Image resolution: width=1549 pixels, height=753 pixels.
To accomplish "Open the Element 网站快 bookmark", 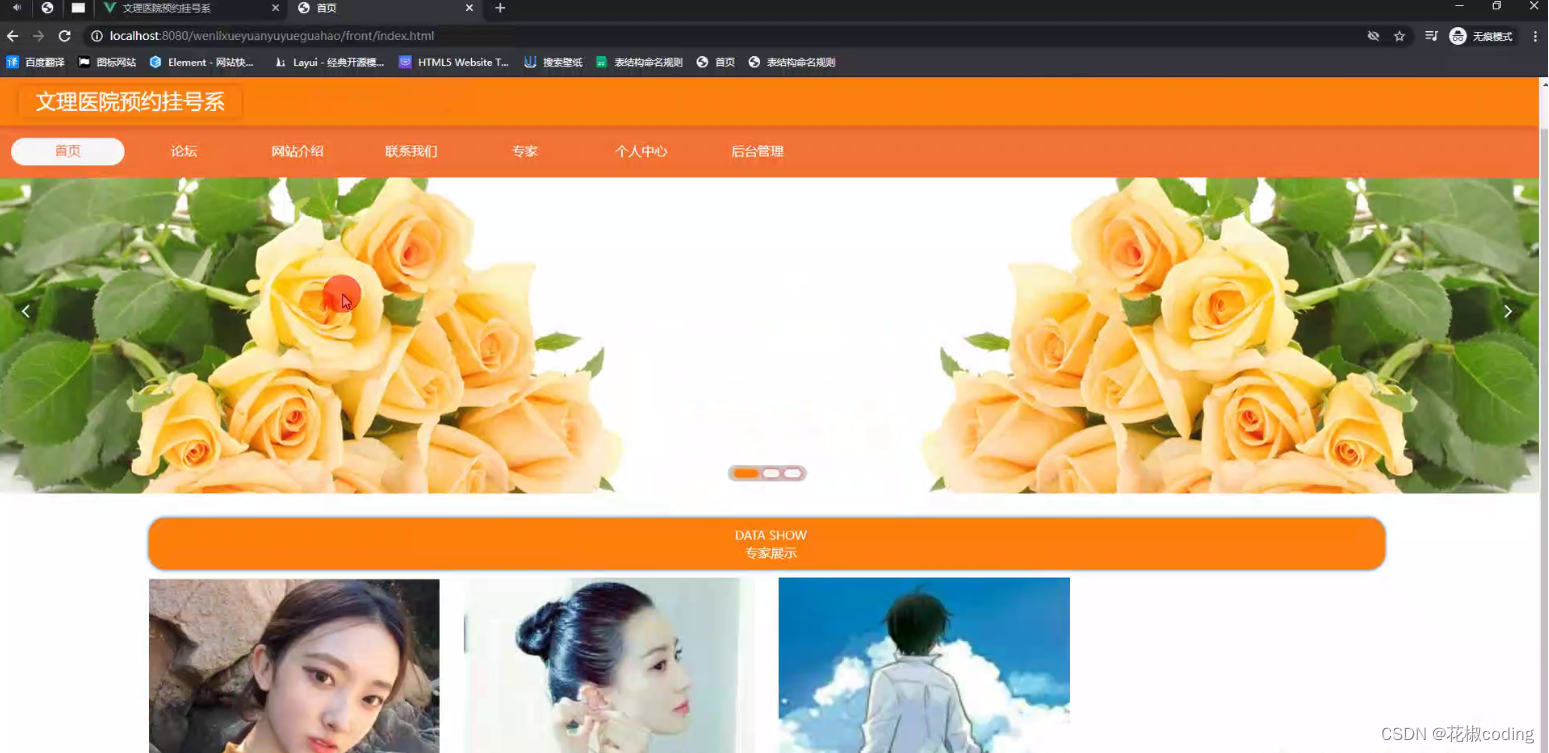I will tap(205, 62).
